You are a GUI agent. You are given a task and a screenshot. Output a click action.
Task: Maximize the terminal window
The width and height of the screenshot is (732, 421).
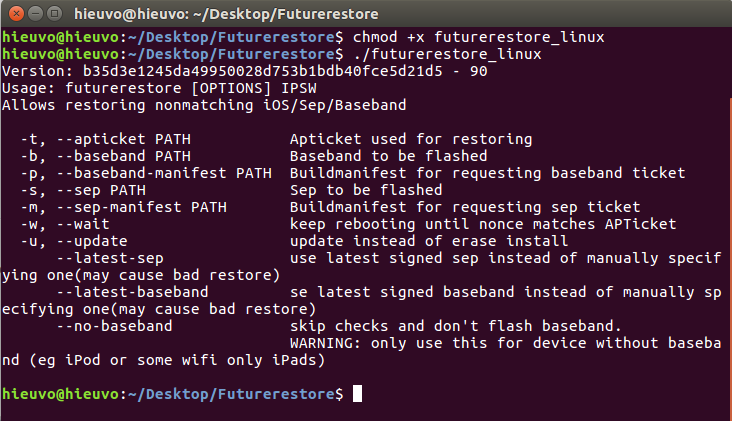tap(52, 12)
